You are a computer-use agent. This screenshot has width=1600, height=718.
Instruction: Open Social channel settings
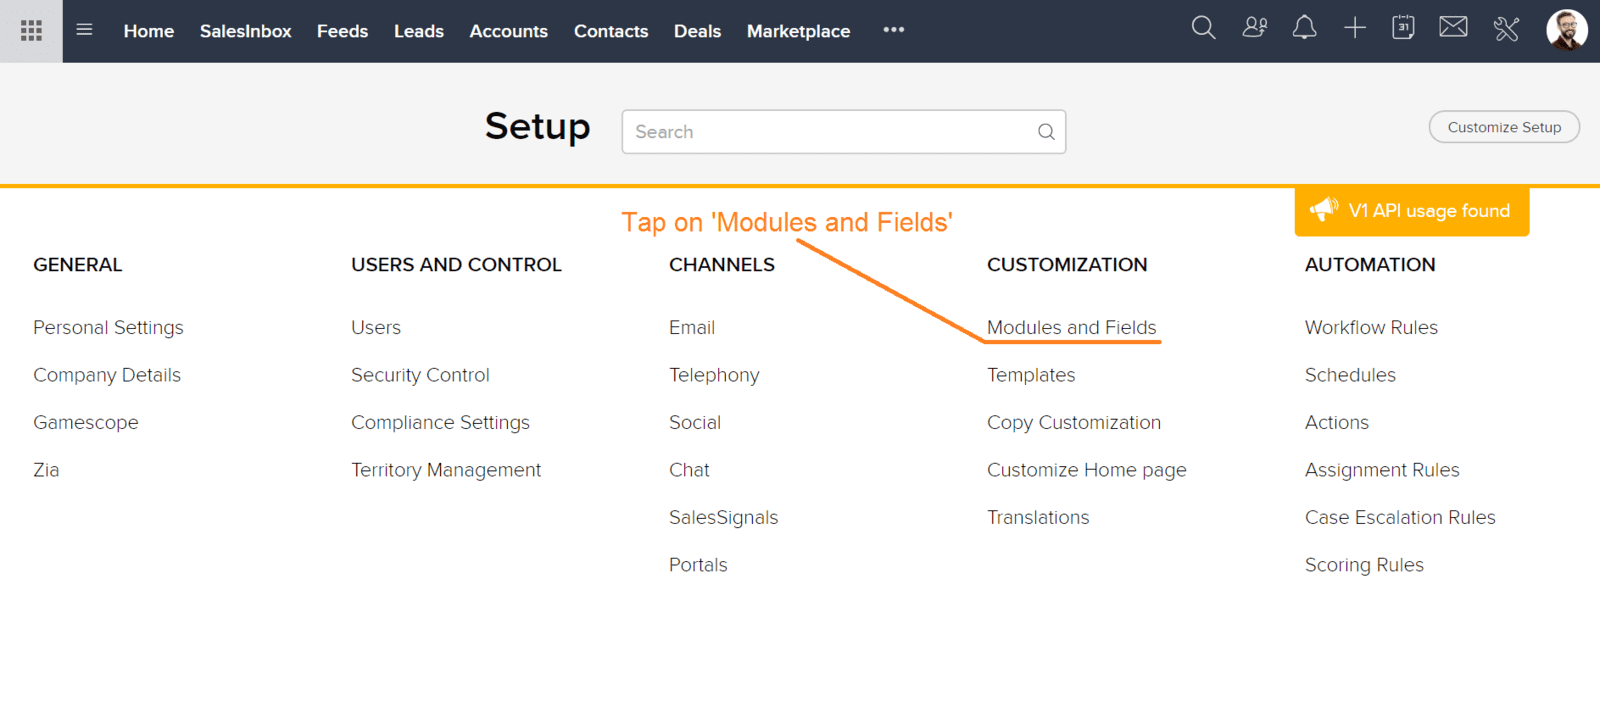(x=695, y=422)
